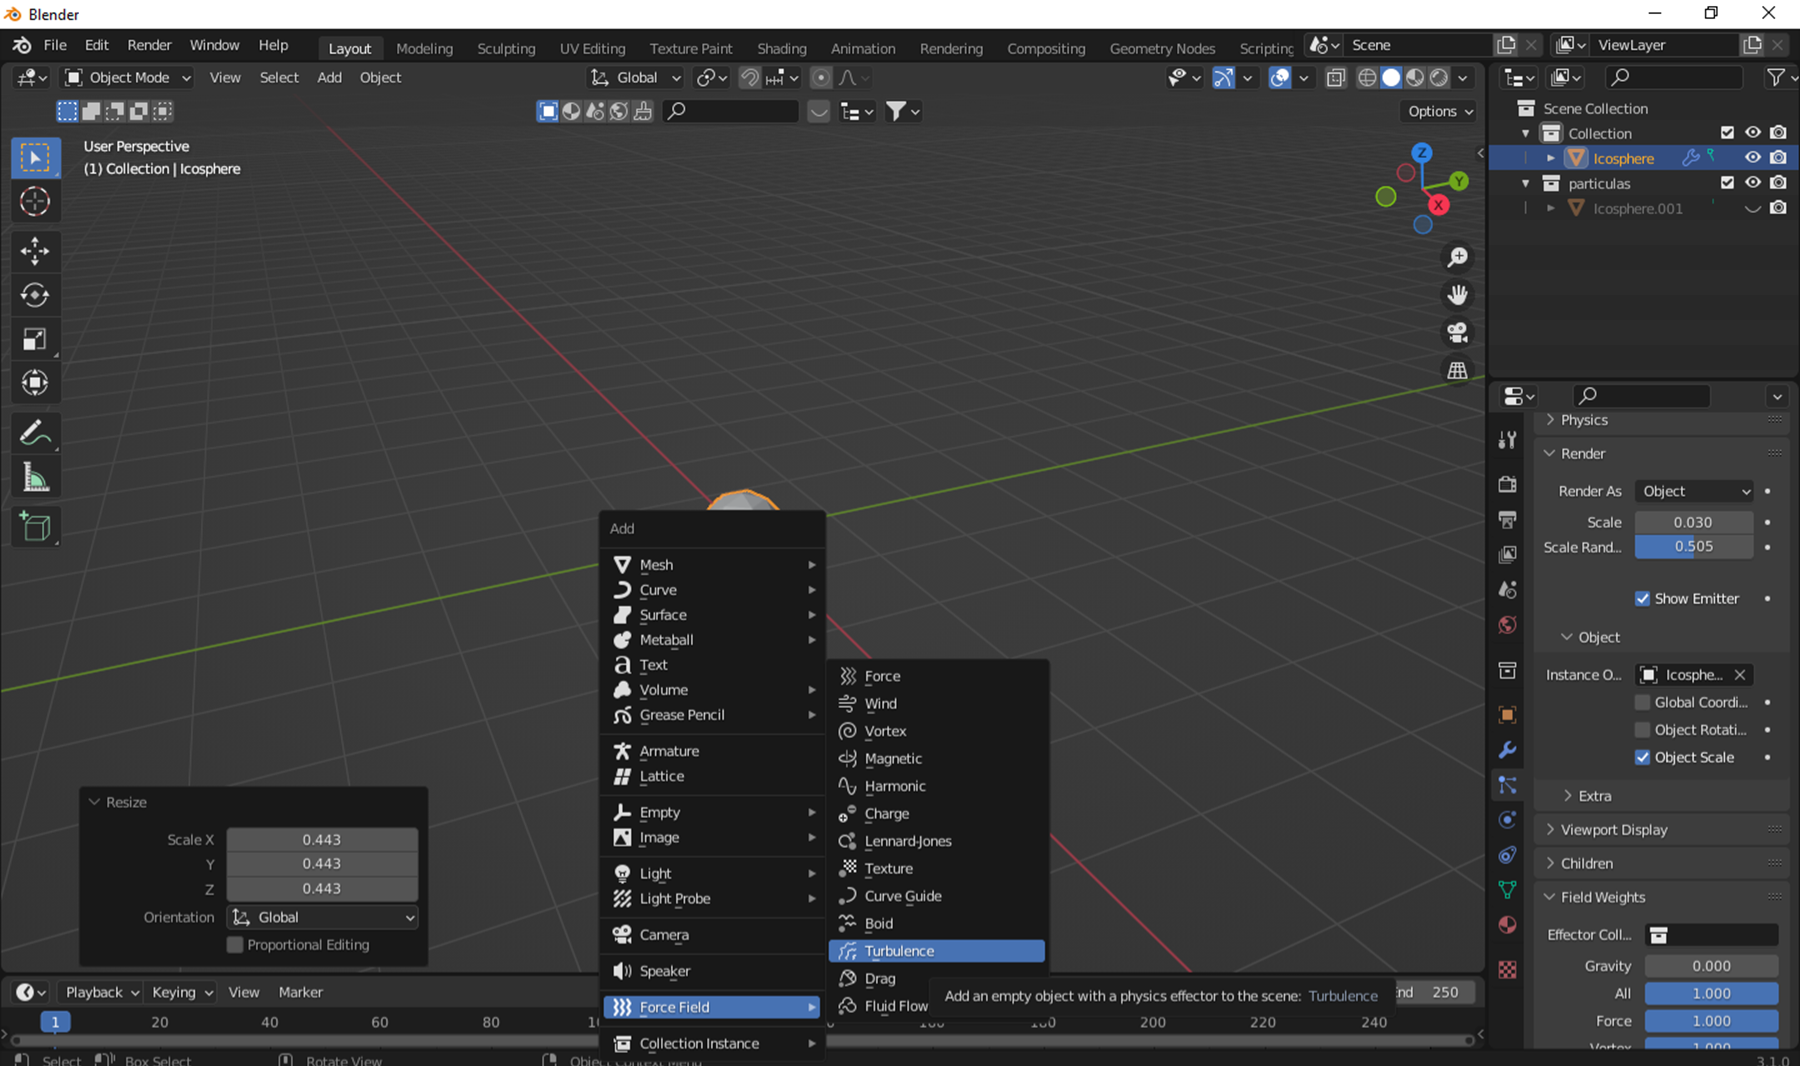Open the Mesh submenu in Add menu
Image resolution: width=1800 pixels, height=1066 pixels.
(x=714, y=565)
